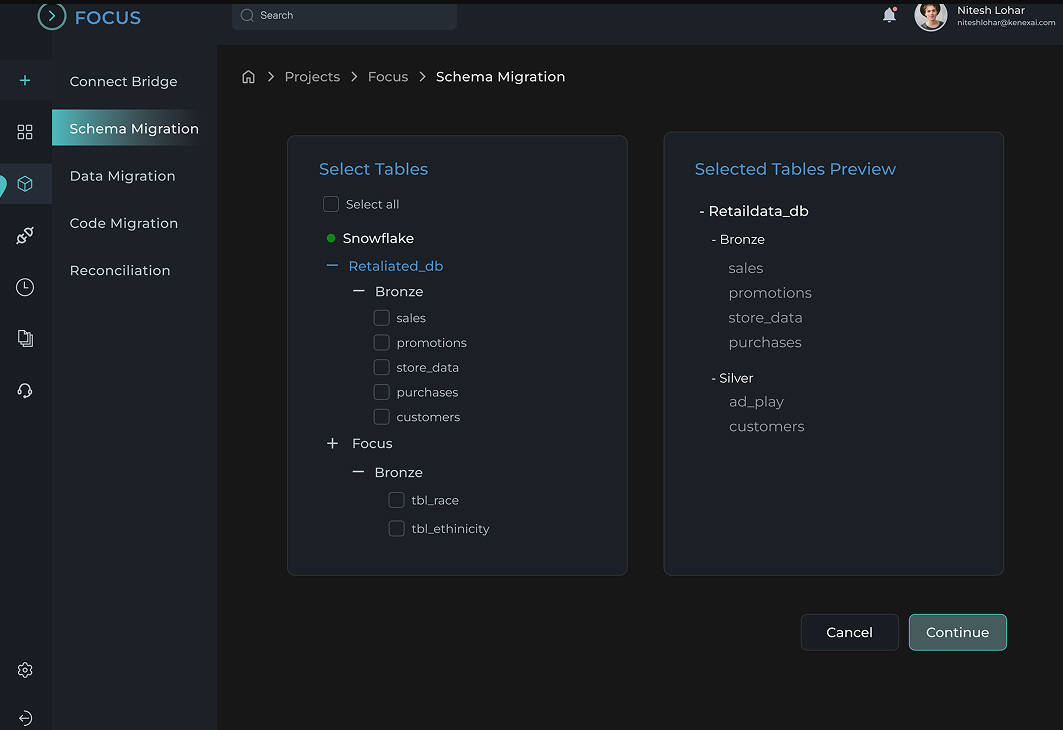
Task: Open Reconciliation menu item
Action: (120, 270)
